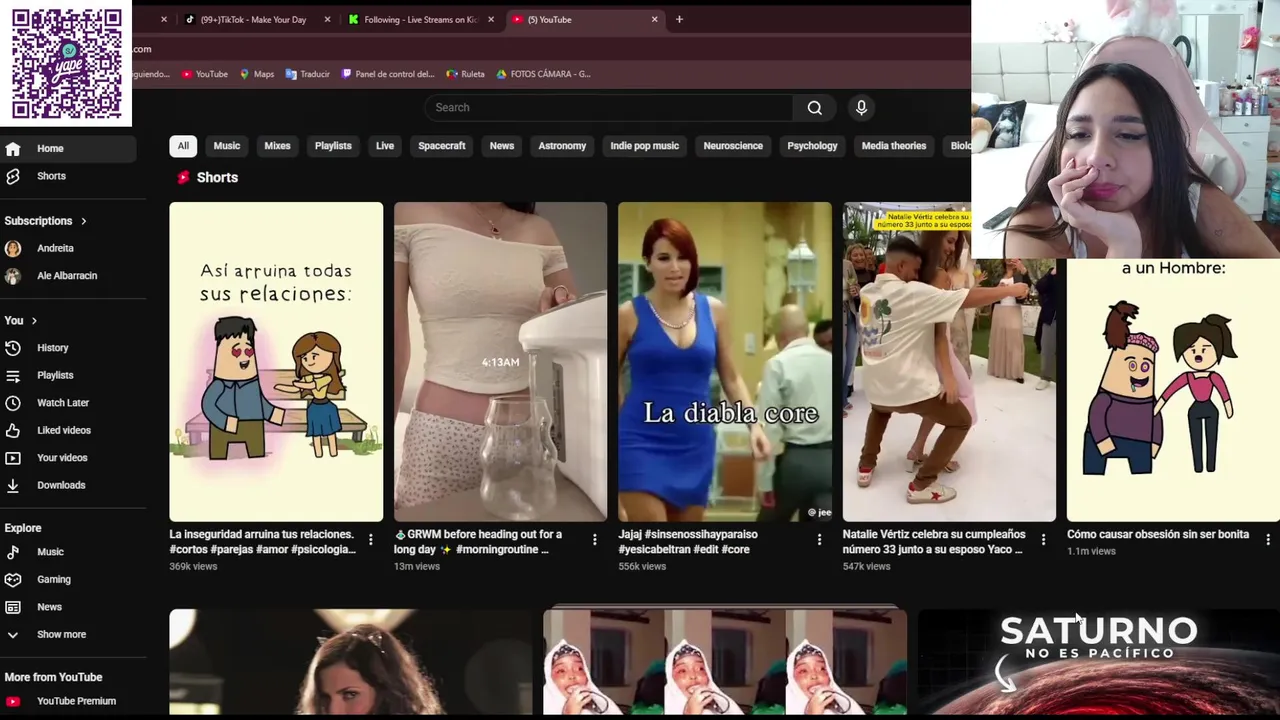This screenshot has height=720, width=1280.
Task: Open Traducir bookmark
Action: pos(307,74)
